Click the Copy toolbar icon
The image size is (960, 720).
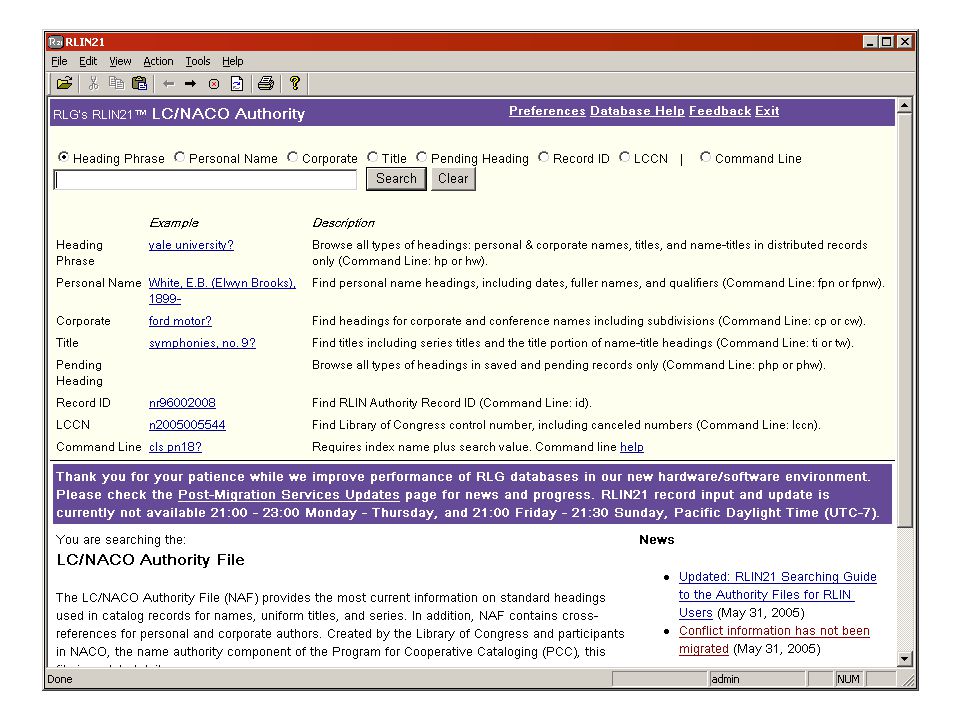click(x=116, y=83)
